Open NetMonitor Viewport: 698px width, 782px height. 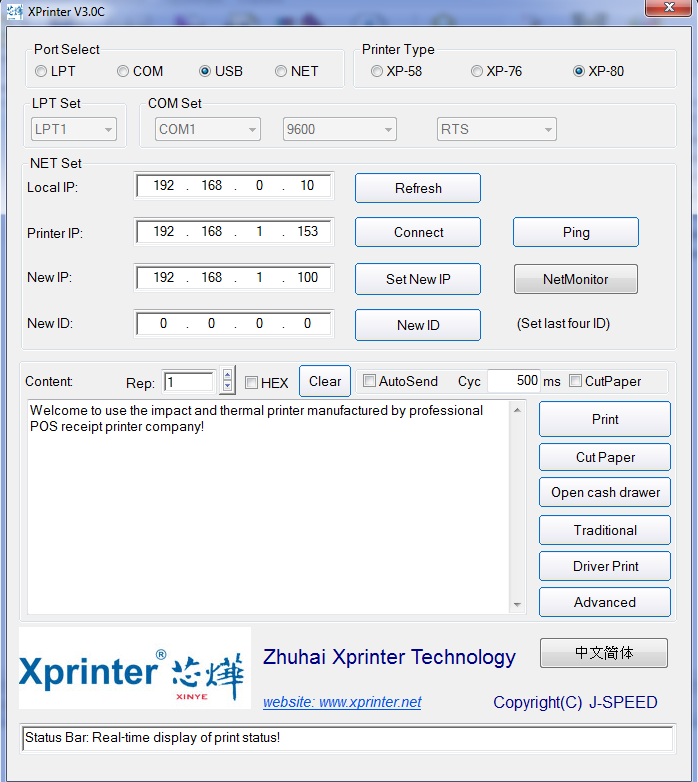coord(576,279)
